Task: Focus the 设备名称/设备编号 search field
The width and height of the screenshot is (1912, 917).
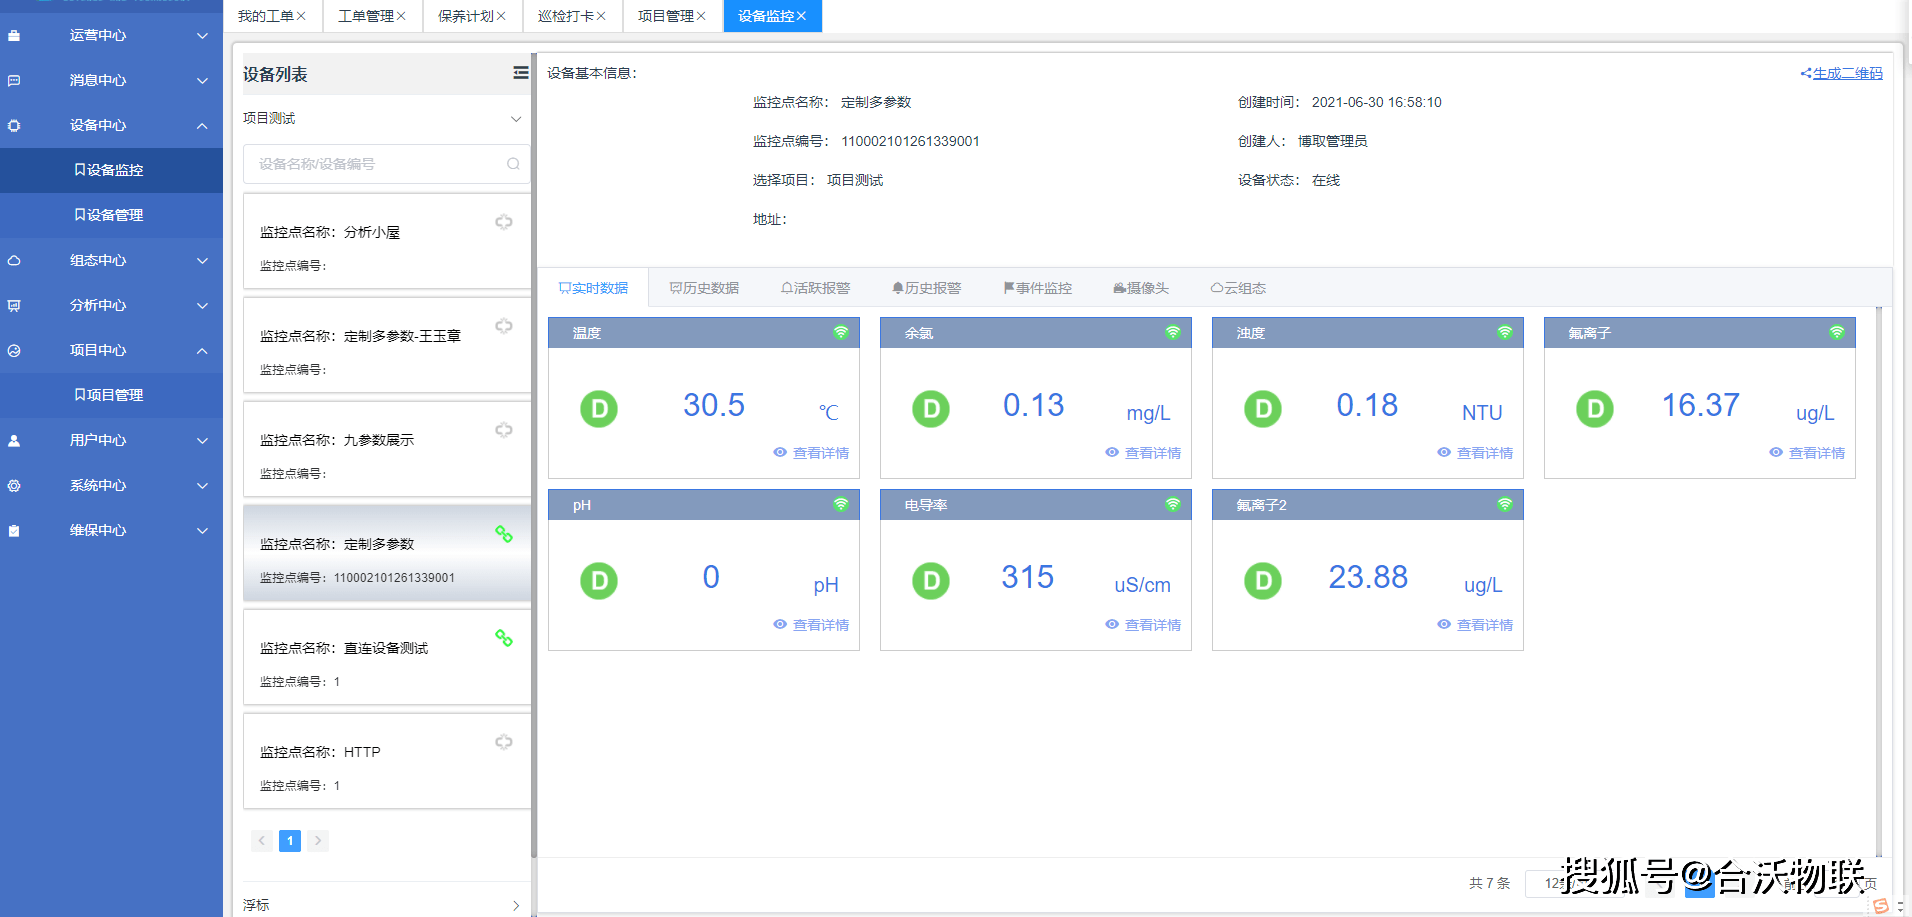Action: (386, 164)
